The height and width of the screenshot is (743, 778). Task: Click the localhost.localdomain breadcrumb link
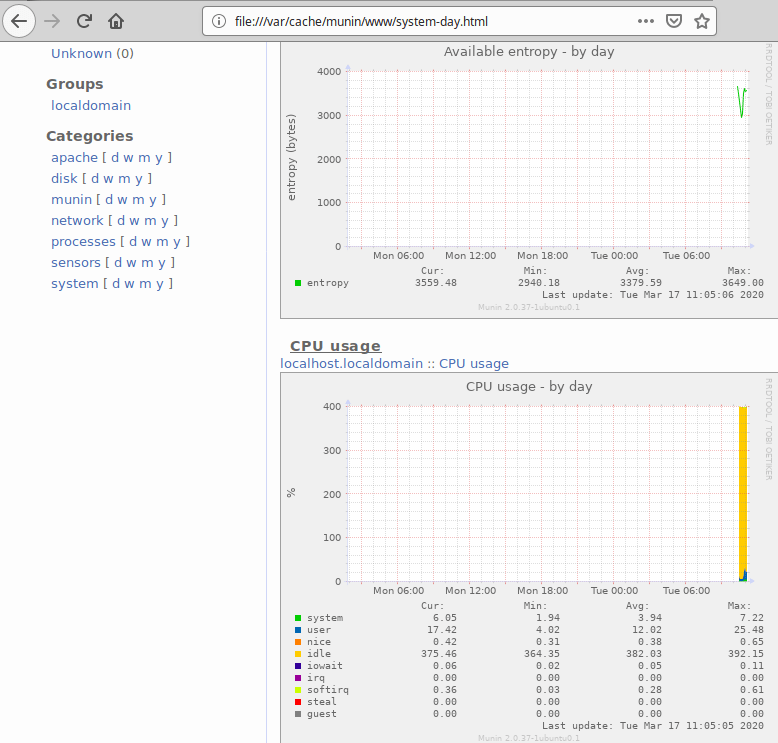click(352, 364)
